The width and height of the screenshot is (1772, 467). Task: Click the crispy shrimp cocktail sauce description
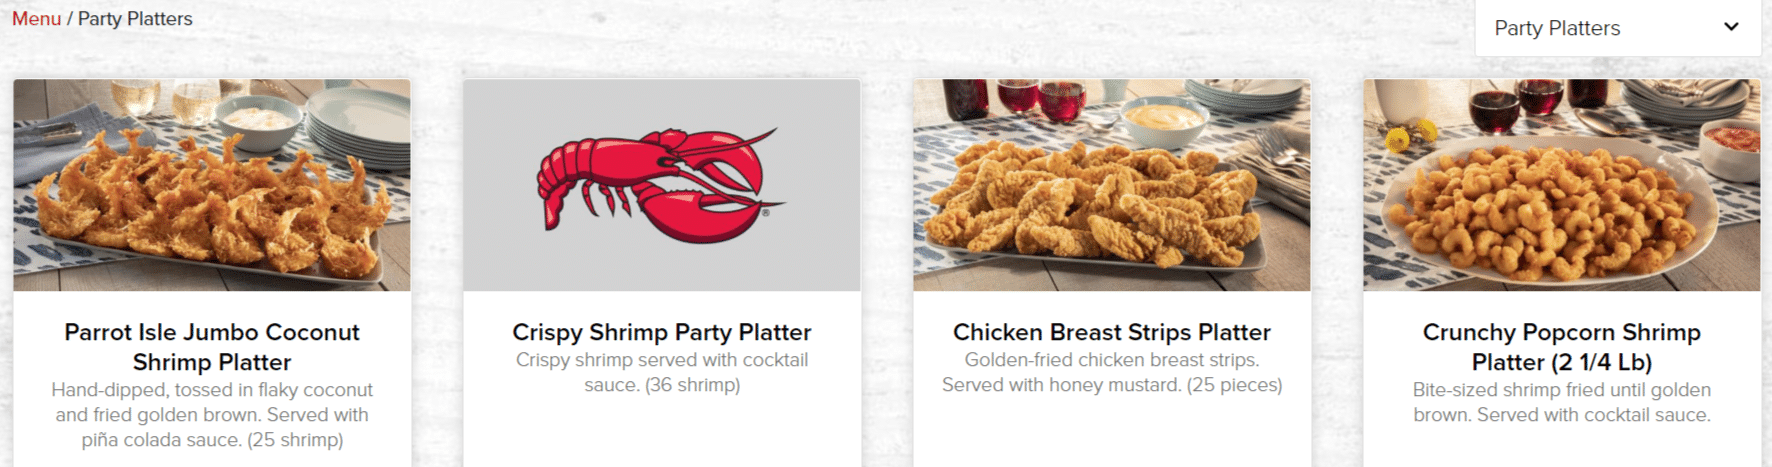[x=662, y=372]
